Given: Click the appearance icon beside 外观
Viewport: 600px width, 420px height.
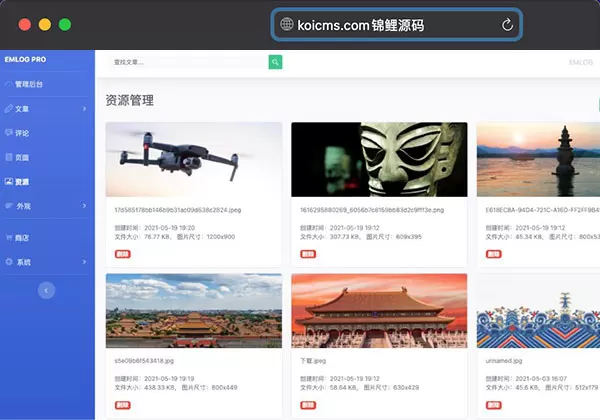Looking at the screenshot, I should tap(9, 206).
